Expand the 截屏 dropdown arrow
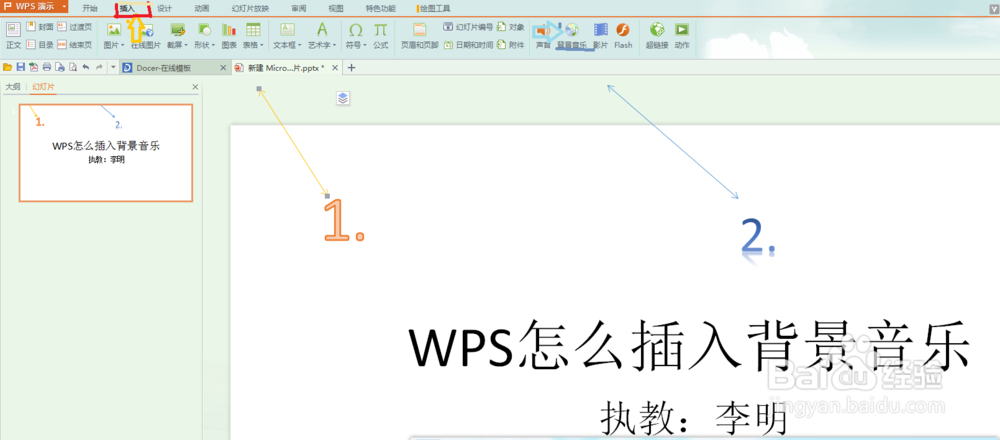Viewport: 1000px width, 440px height. tap(186, 46)
